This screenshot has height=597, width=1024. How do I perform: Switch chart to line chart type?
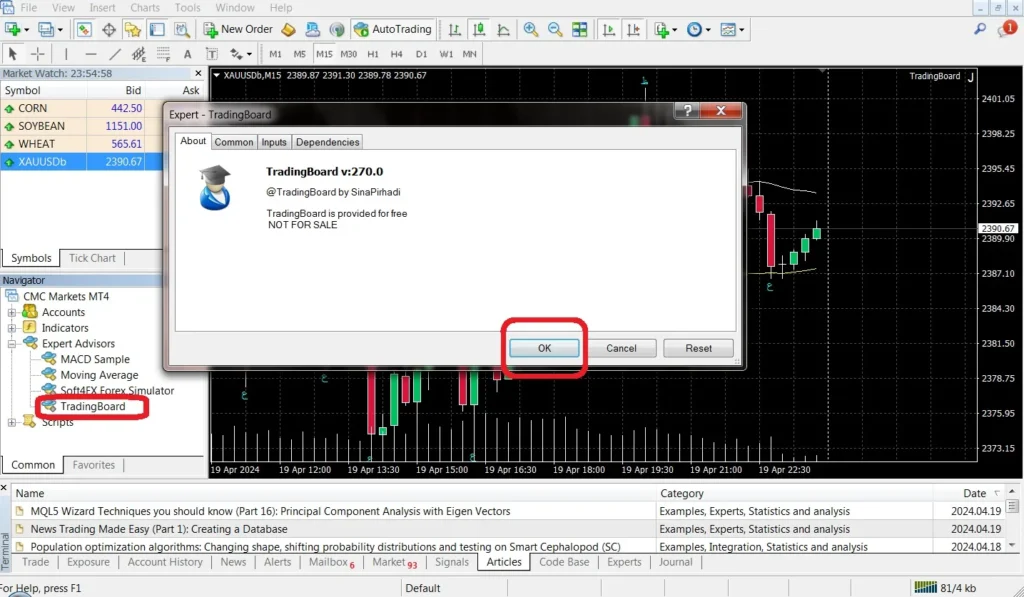[x=504, y=29]
